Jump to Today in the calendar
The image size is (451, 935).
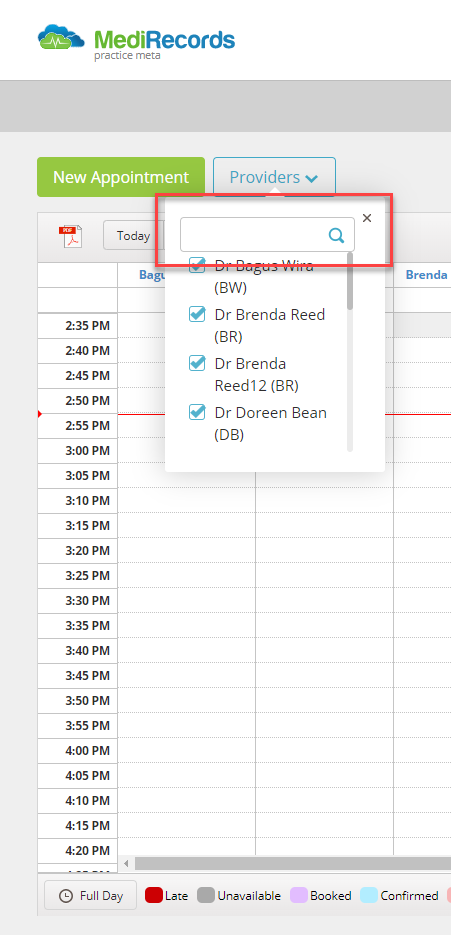pyautogui.click(x=133, y=236)
